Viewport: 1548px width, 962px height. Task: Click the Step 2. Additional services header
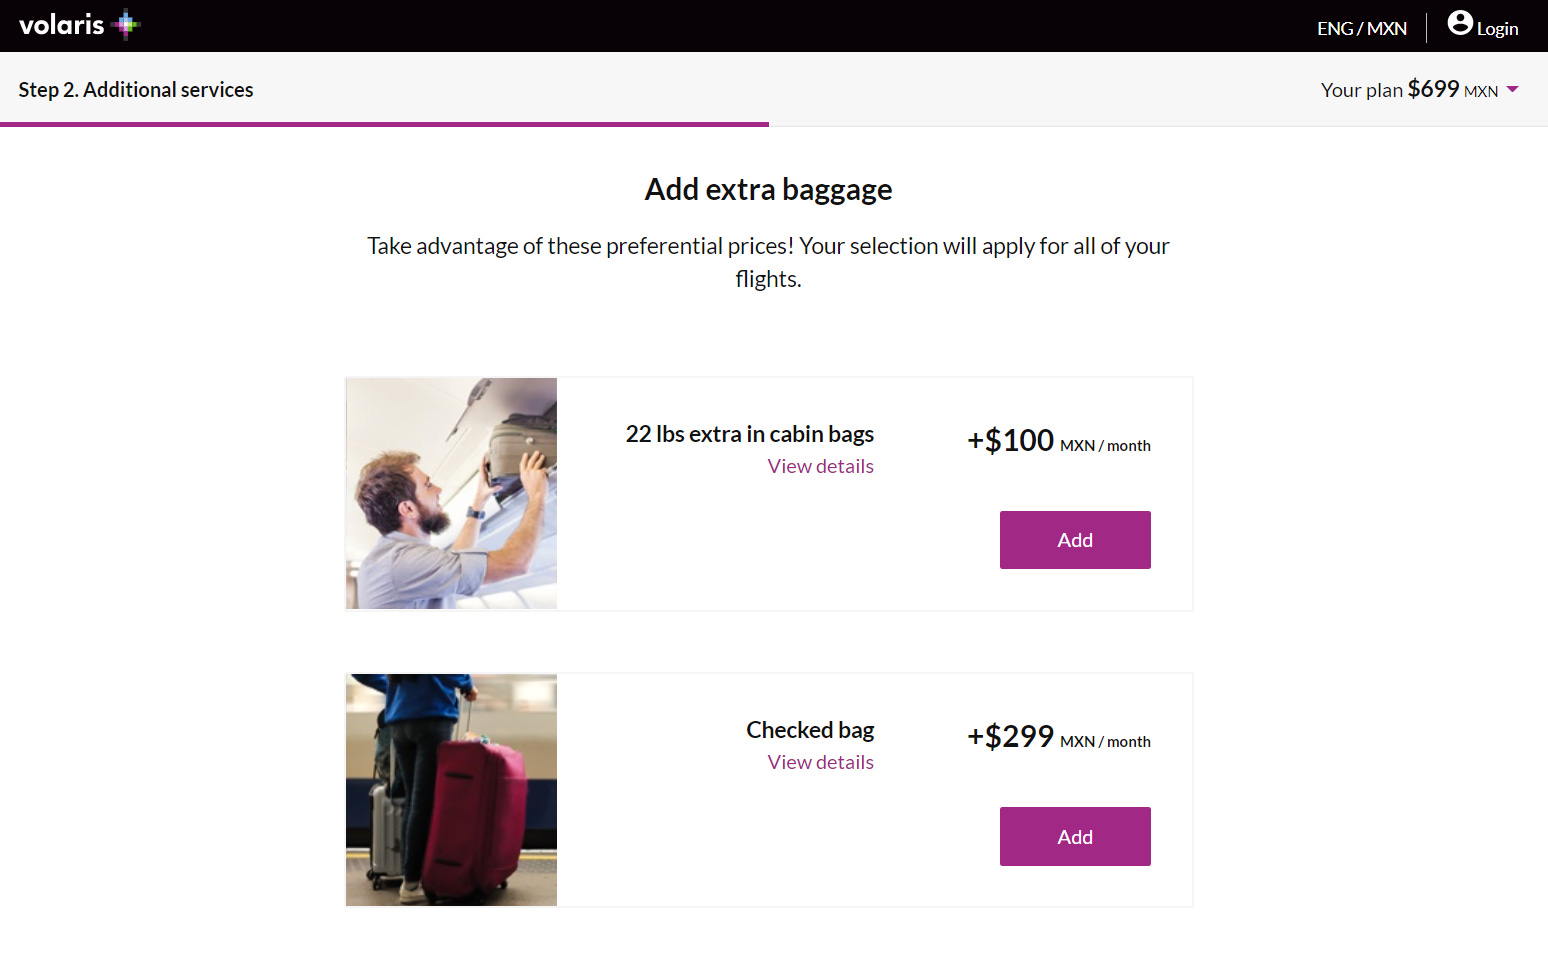tap(136, 89)
